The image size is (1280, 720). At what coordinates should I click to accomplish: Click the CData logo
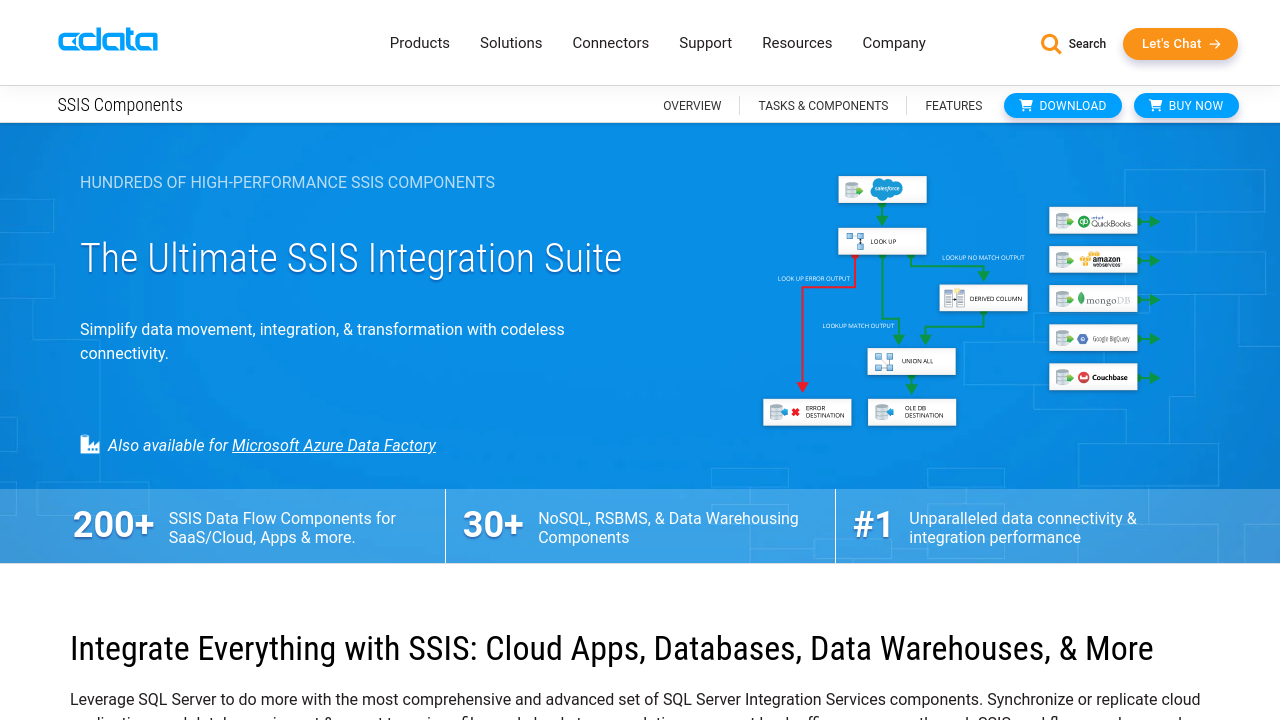pyautogui.click(x=108, y=41)
